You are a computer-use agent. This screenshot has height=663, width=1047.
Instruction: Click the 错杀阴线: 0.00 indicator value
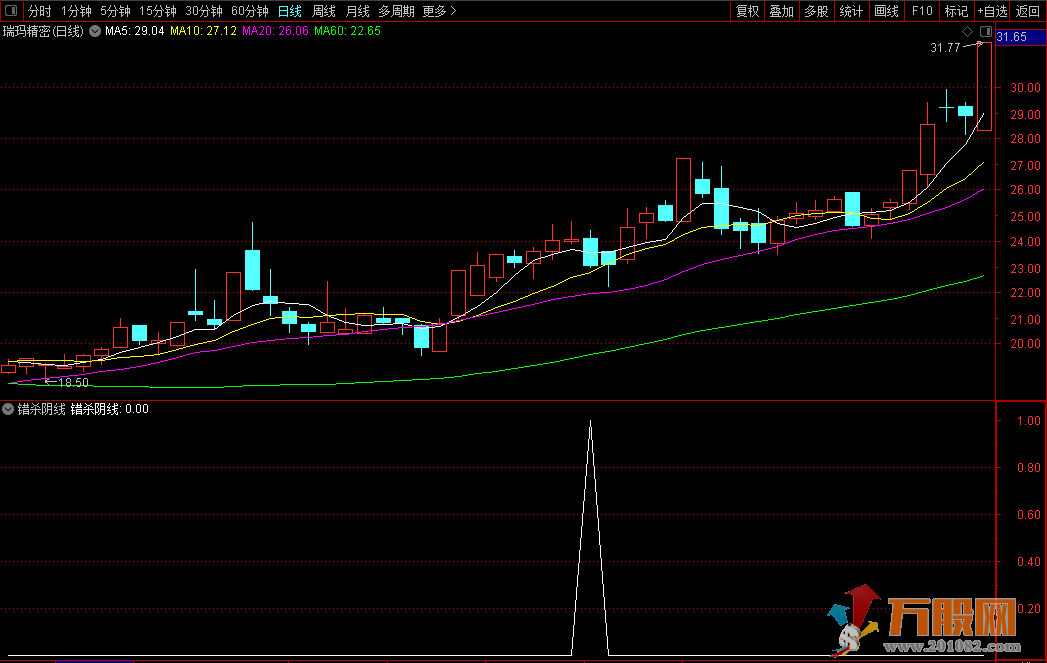click(110, 409)
